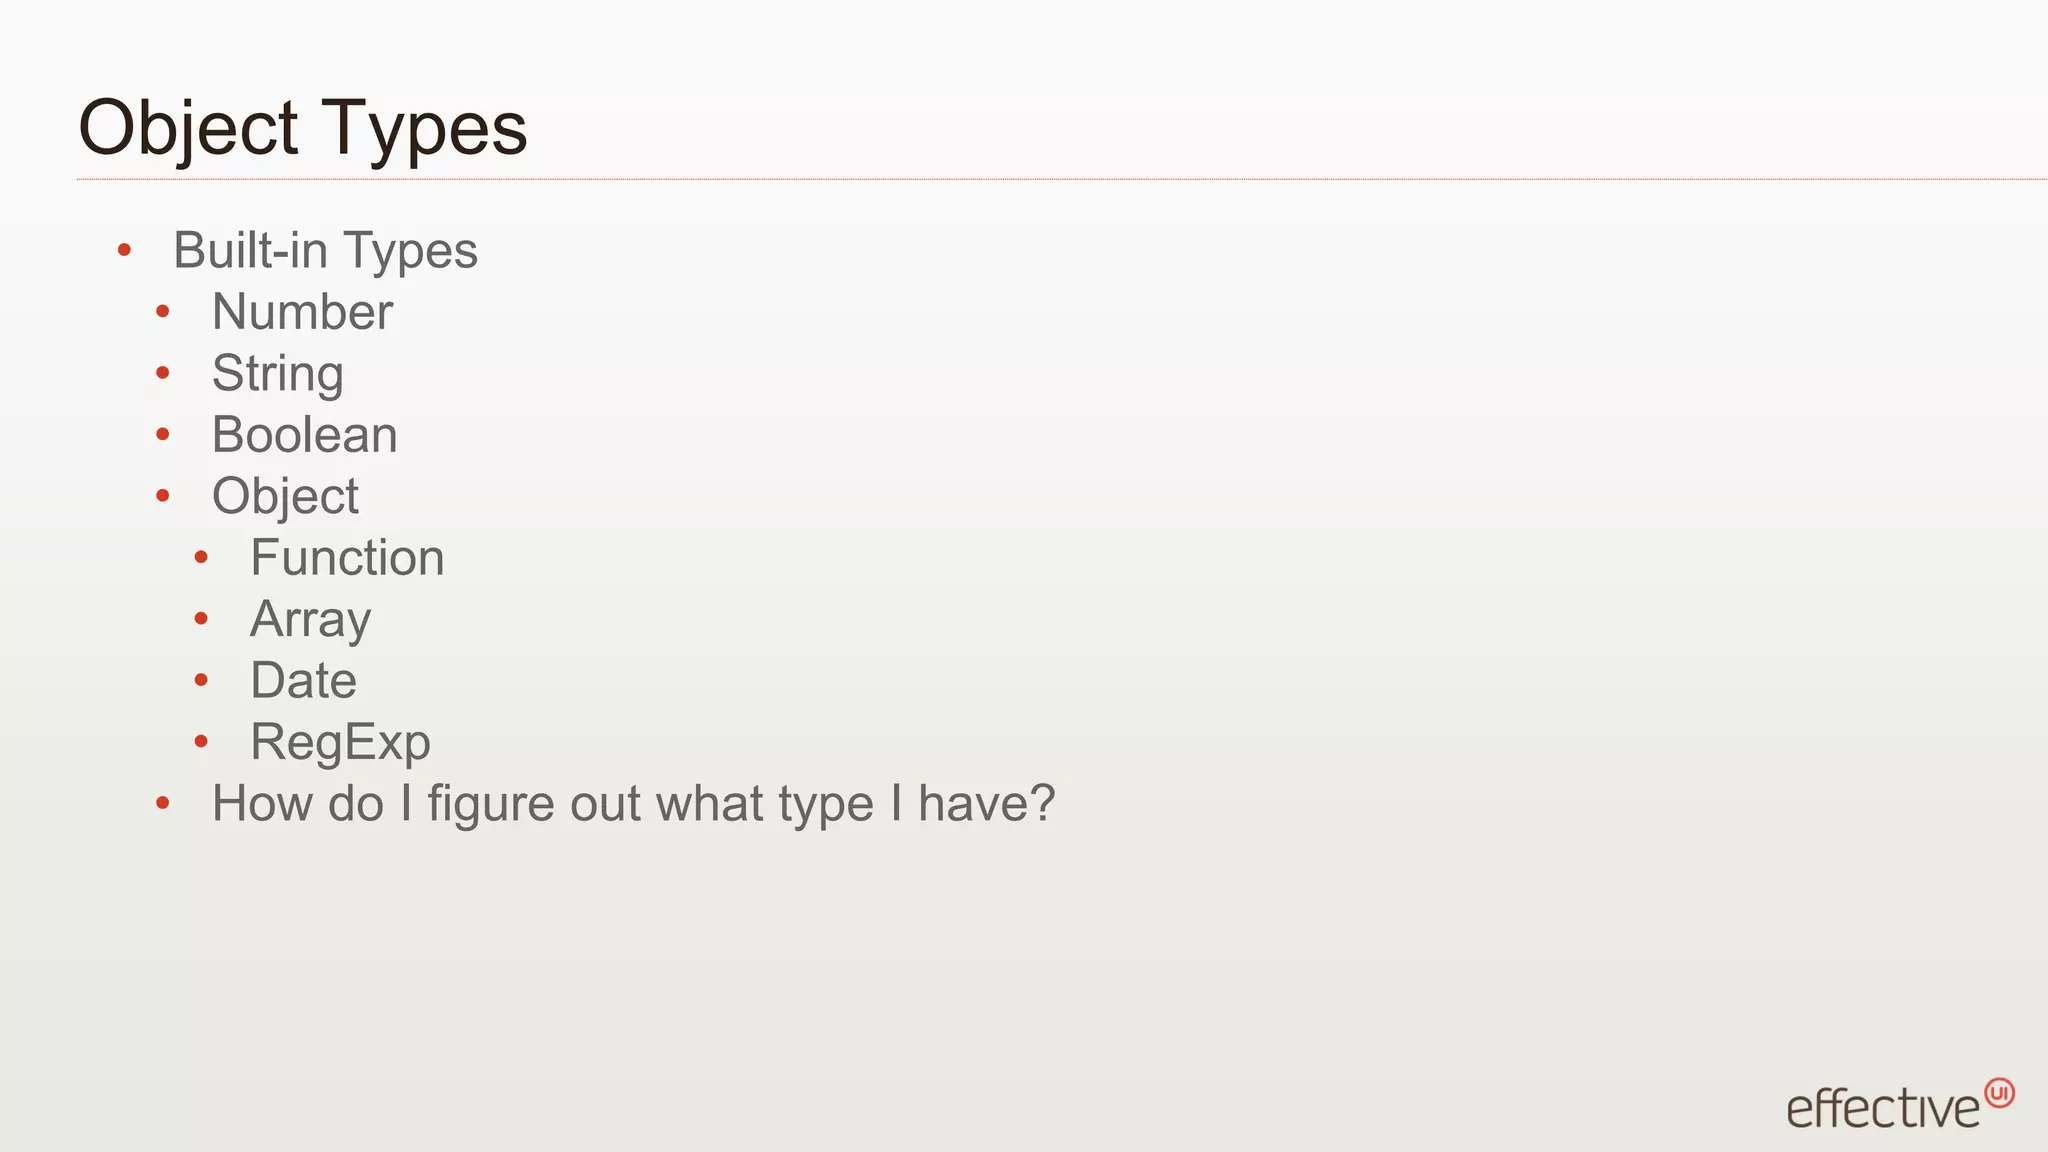This screenshot has height=1152, width=2048.
Task: Click the red bullet beside Boolean
Action: 163,434
